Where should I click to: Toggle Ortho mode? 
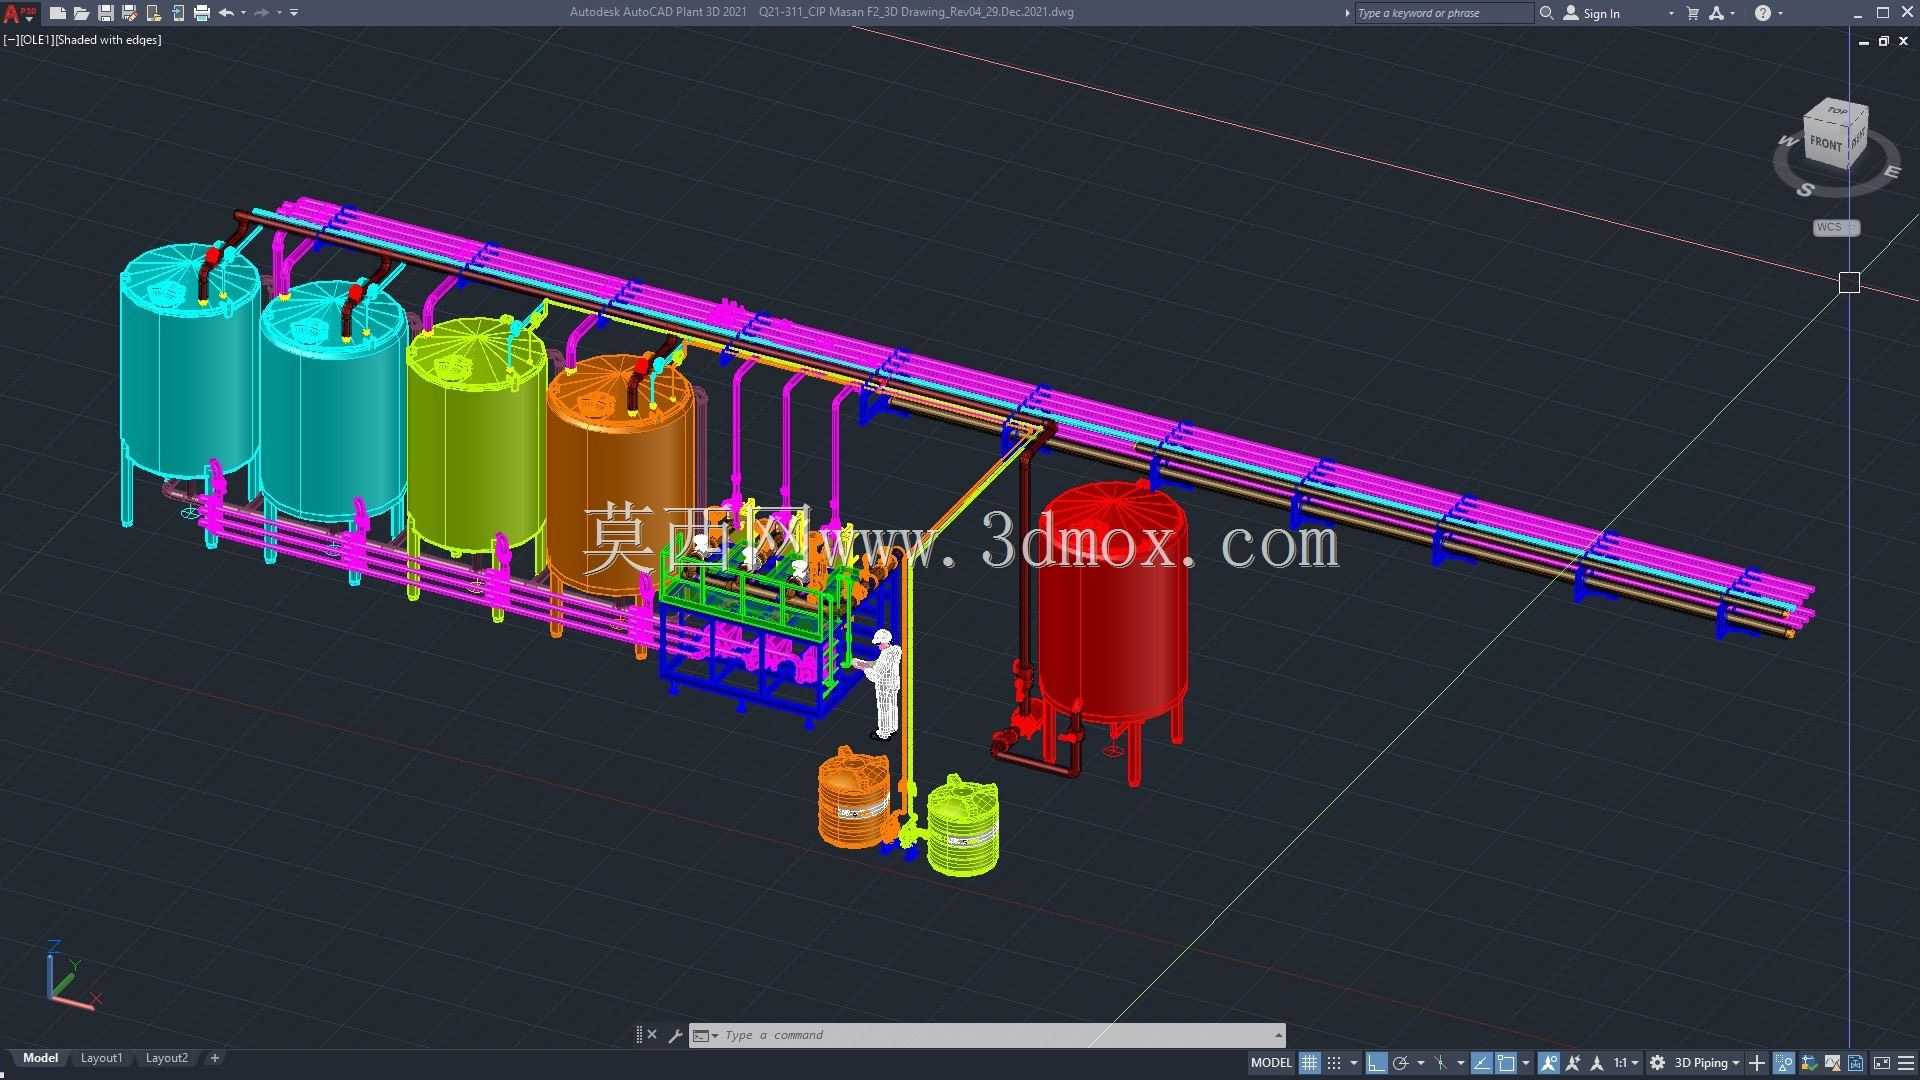(1377, 1063)
